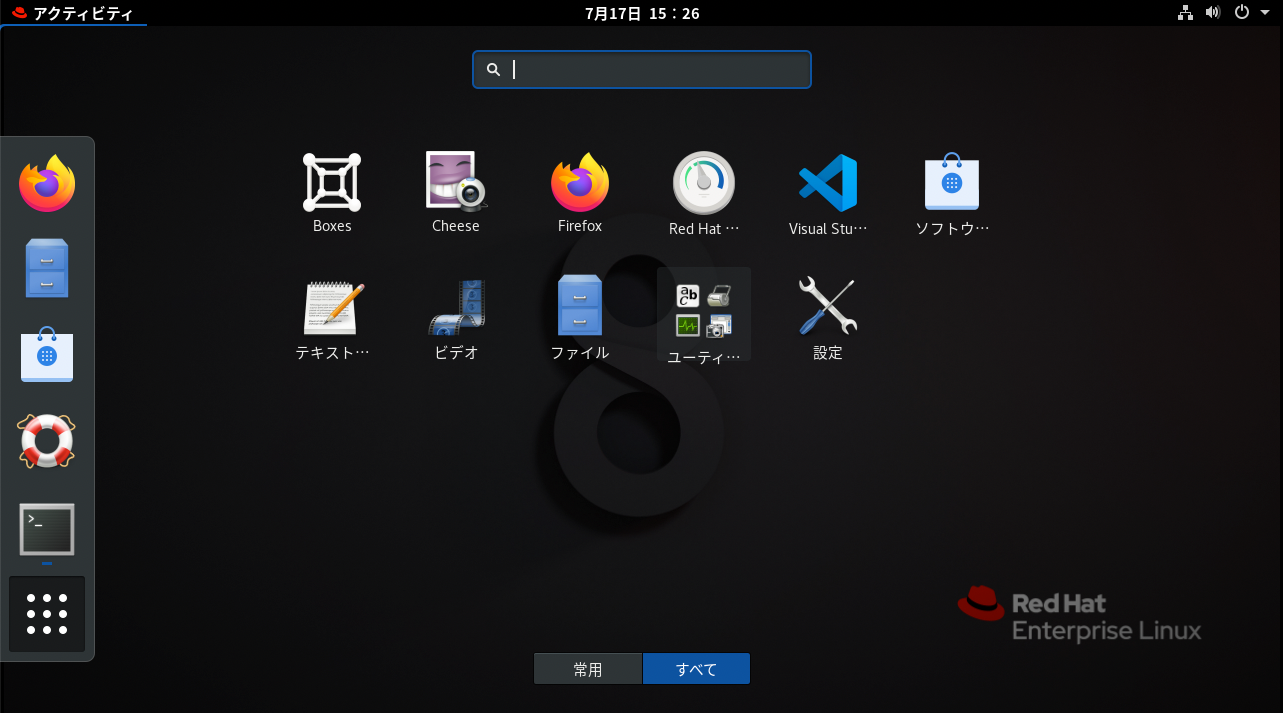
Task: Click the network status icon
Action: coord(1186,13)
